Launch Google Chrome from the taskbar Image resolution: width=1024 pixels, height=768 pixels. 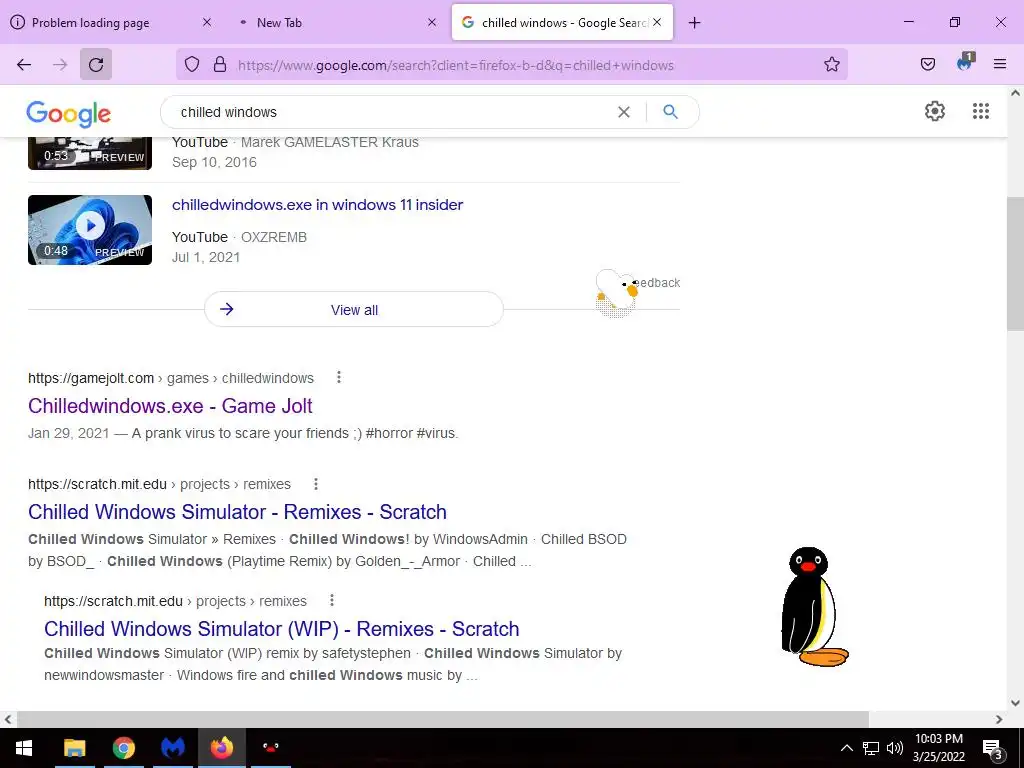(123, 748)
